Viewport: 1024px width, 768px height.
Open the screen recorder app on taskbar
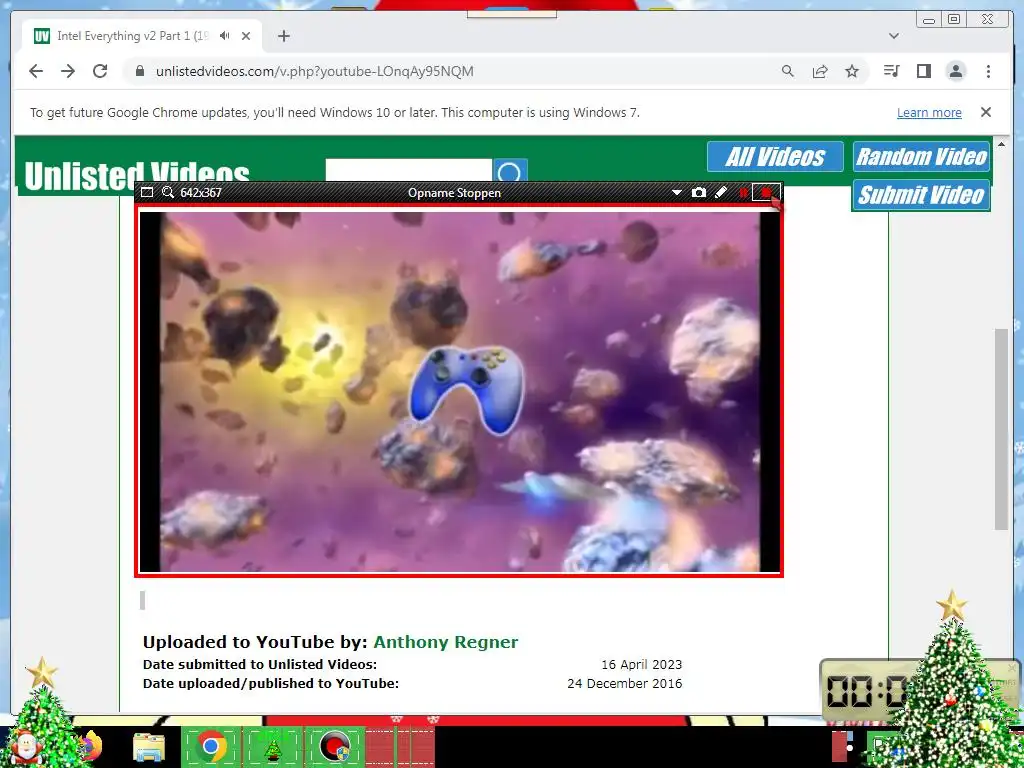pos(334,746)
